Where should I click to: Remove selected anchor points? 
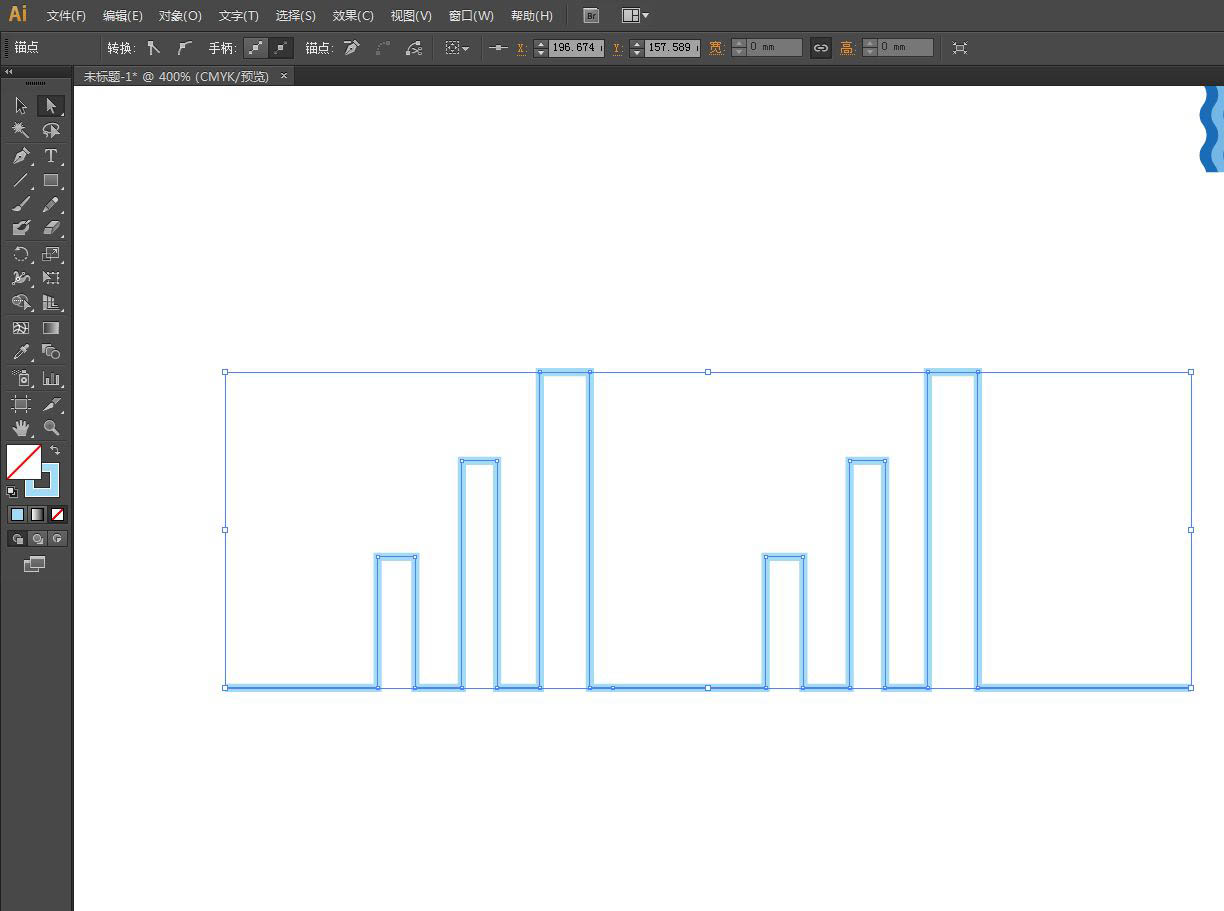(352, 48)
